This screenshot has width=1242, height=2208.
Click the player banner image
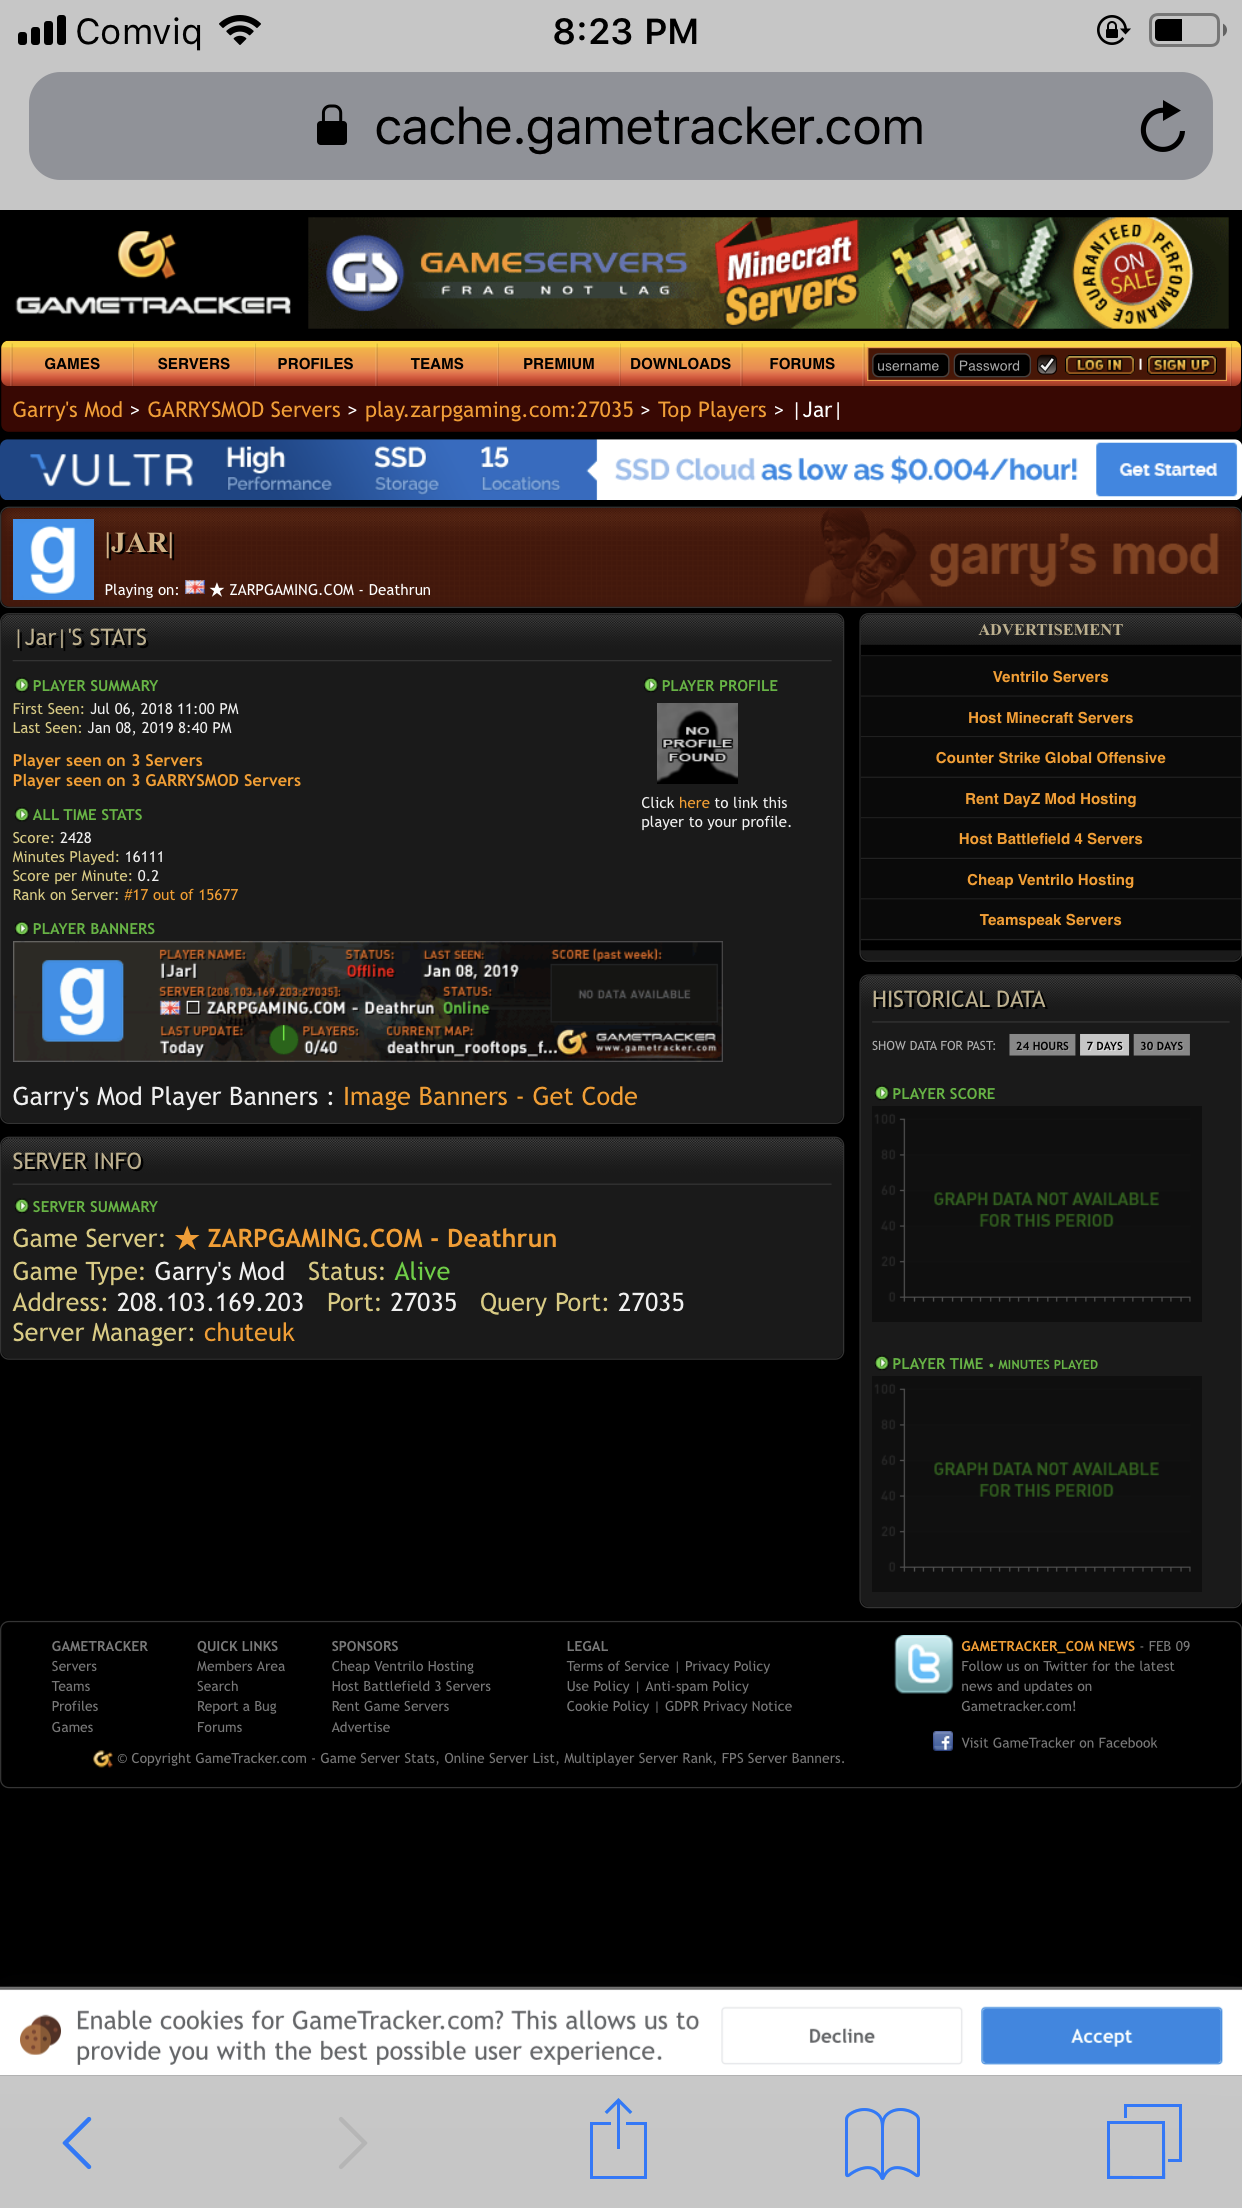pyautogui.click(x=367, y=1001)
